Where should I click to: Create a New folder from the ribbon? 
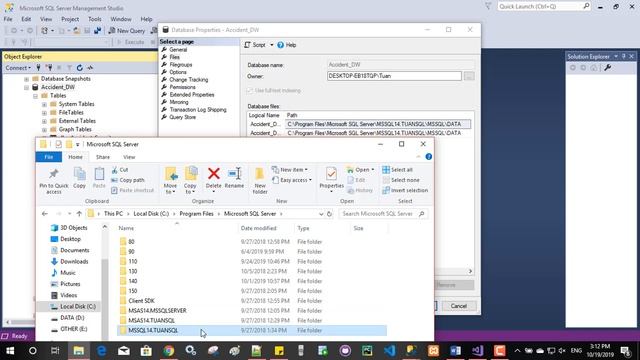click(260, 181)
